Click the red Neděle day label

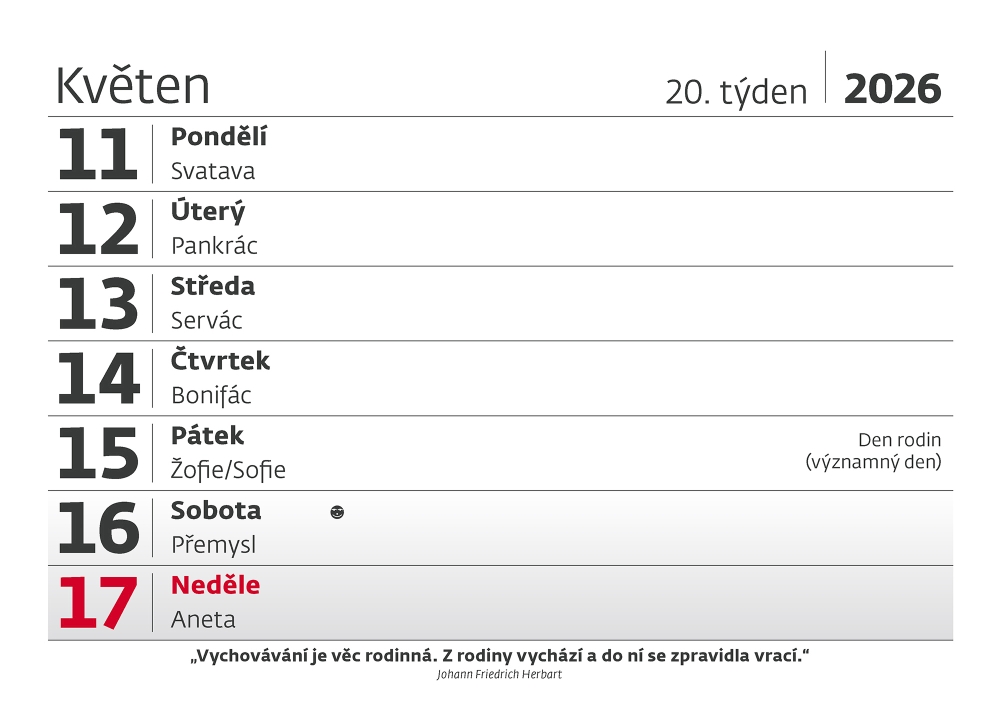pos(215,585)
